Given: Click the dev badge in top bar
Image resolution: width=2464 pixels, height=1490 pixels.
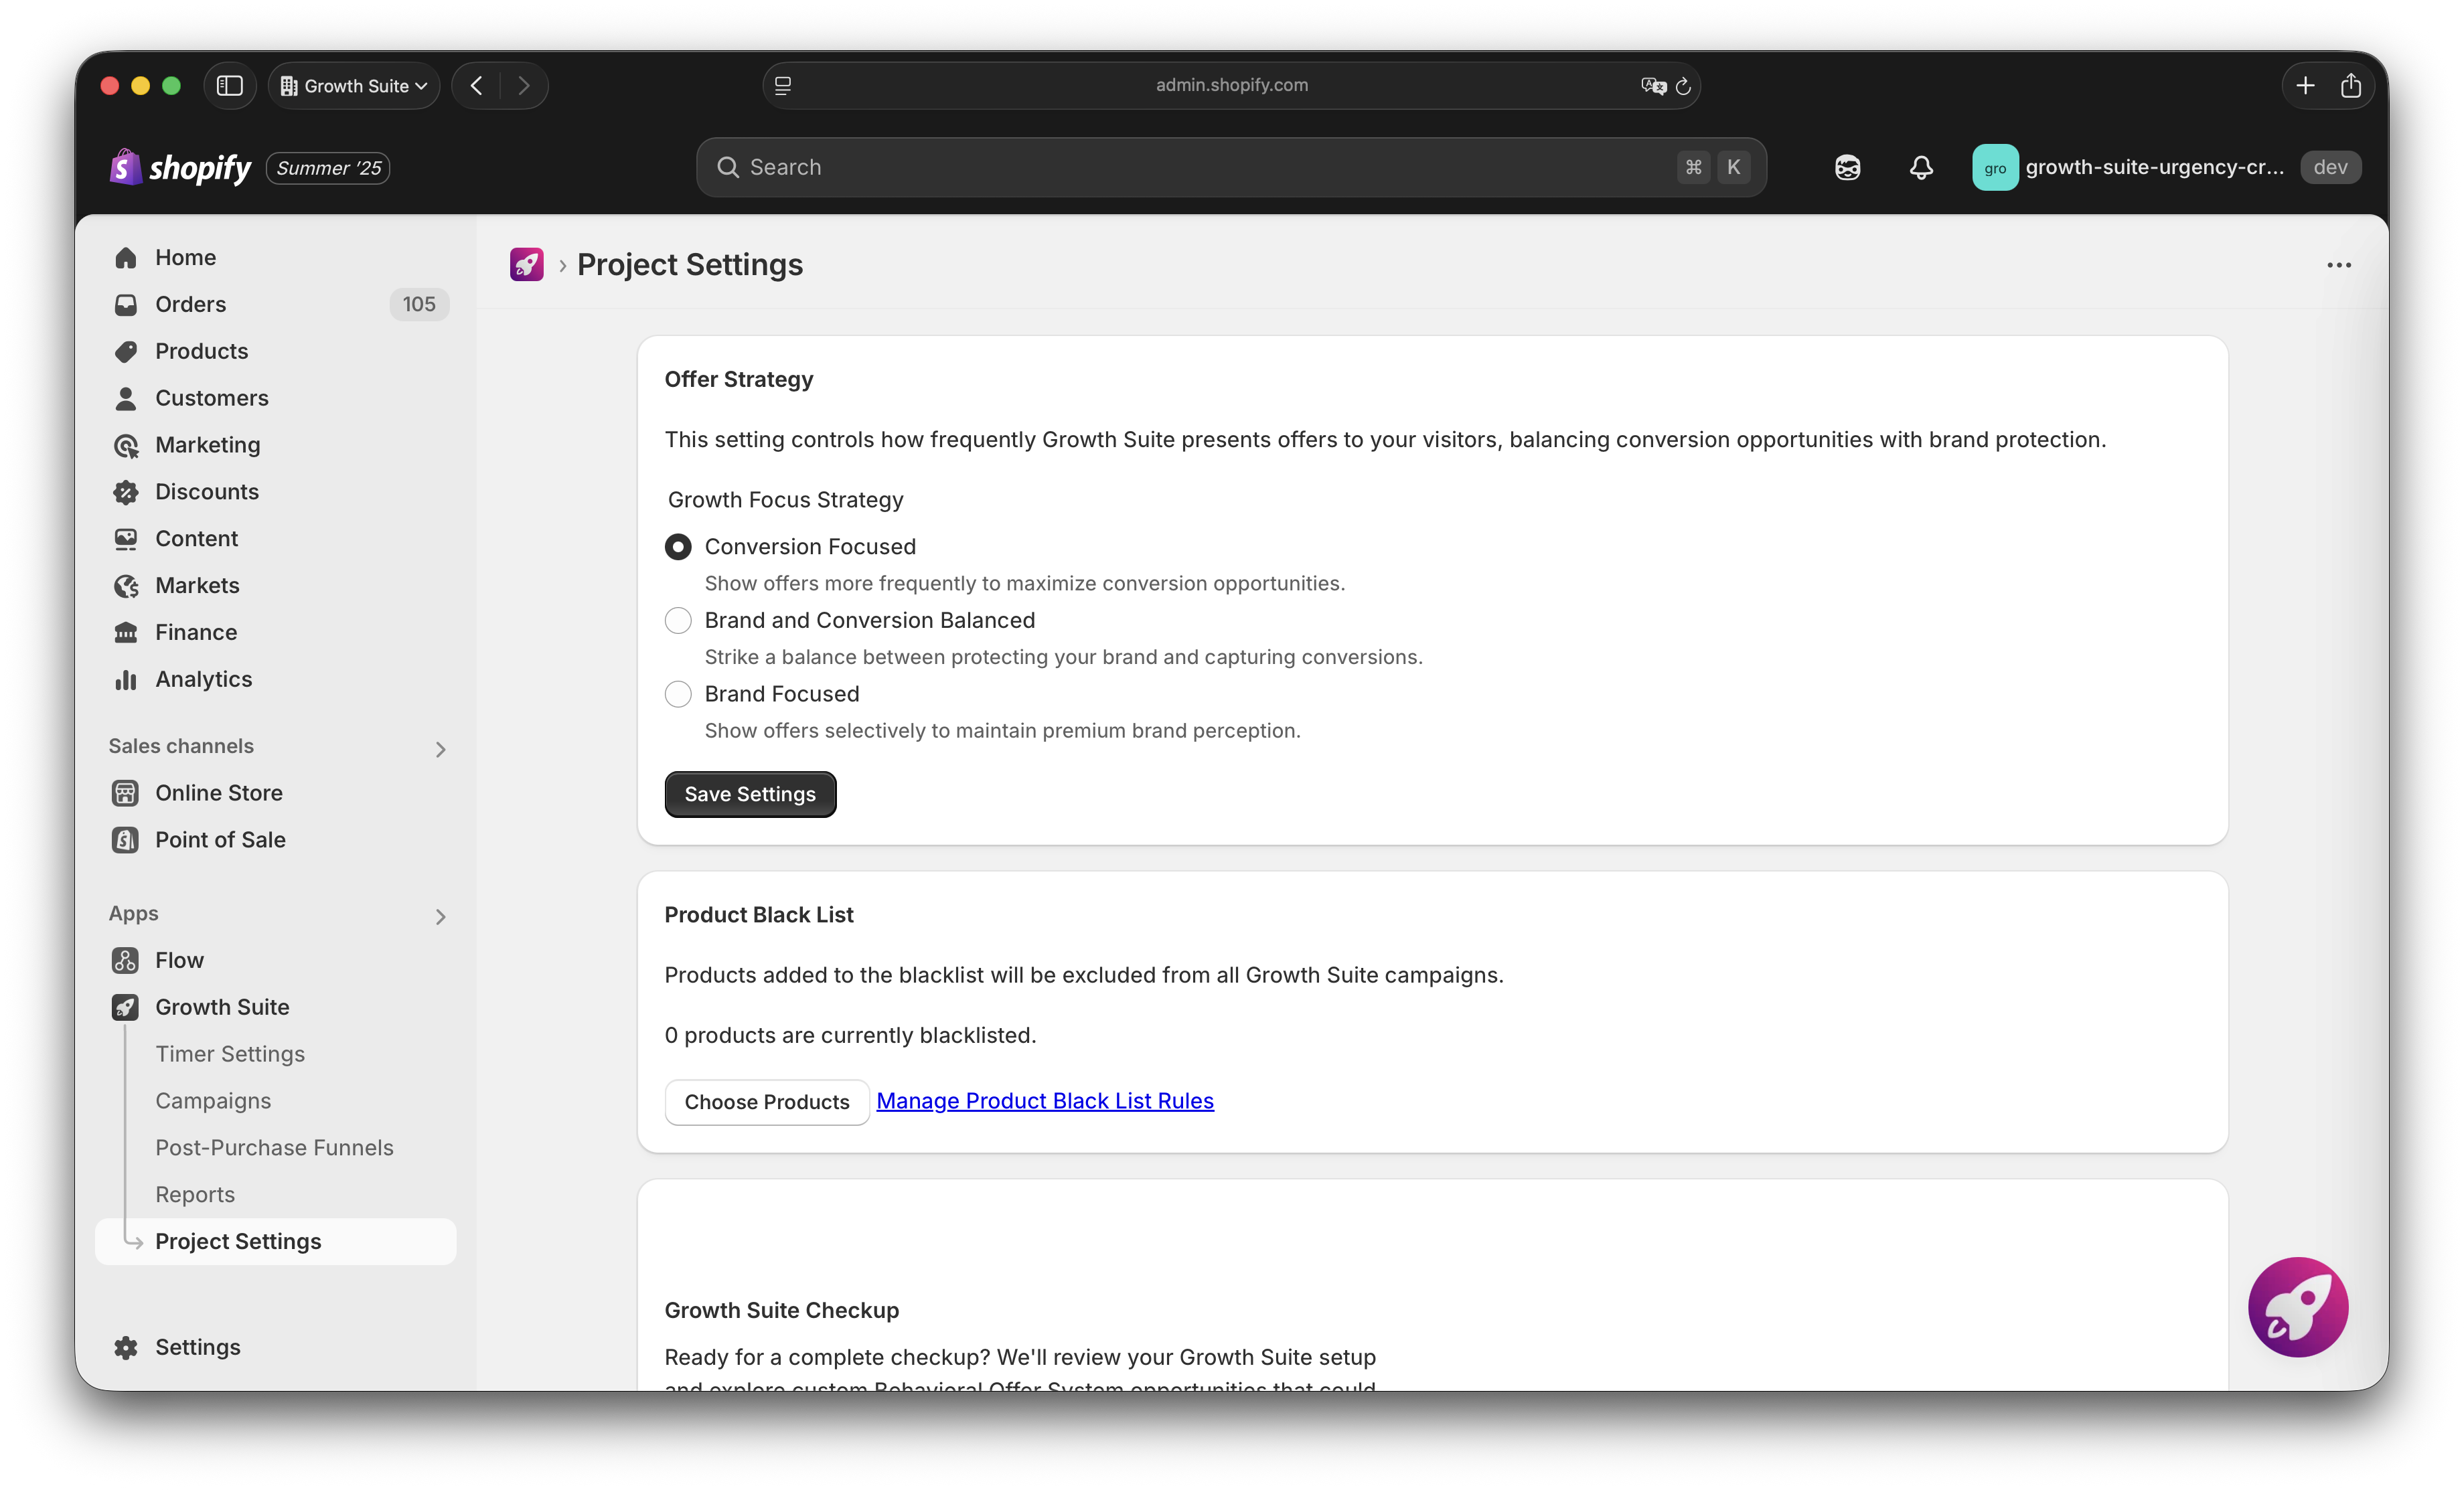Looking at the screenshot, I should click(2330, 167).
